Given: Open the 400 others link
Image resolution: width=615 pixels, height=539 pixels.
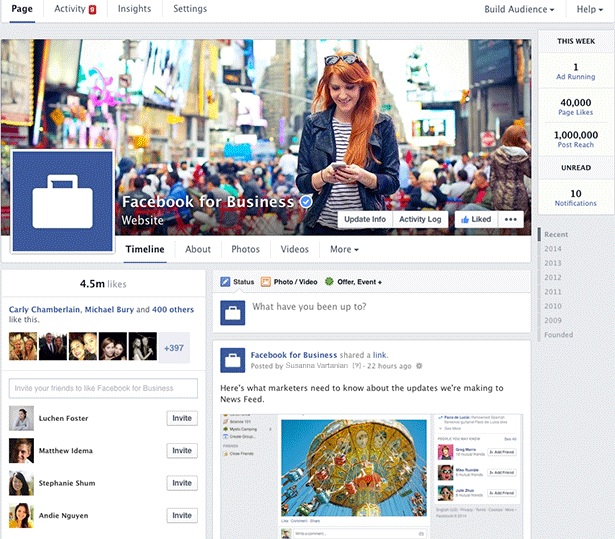Looking at the screenshot, I should click(173, 310).
